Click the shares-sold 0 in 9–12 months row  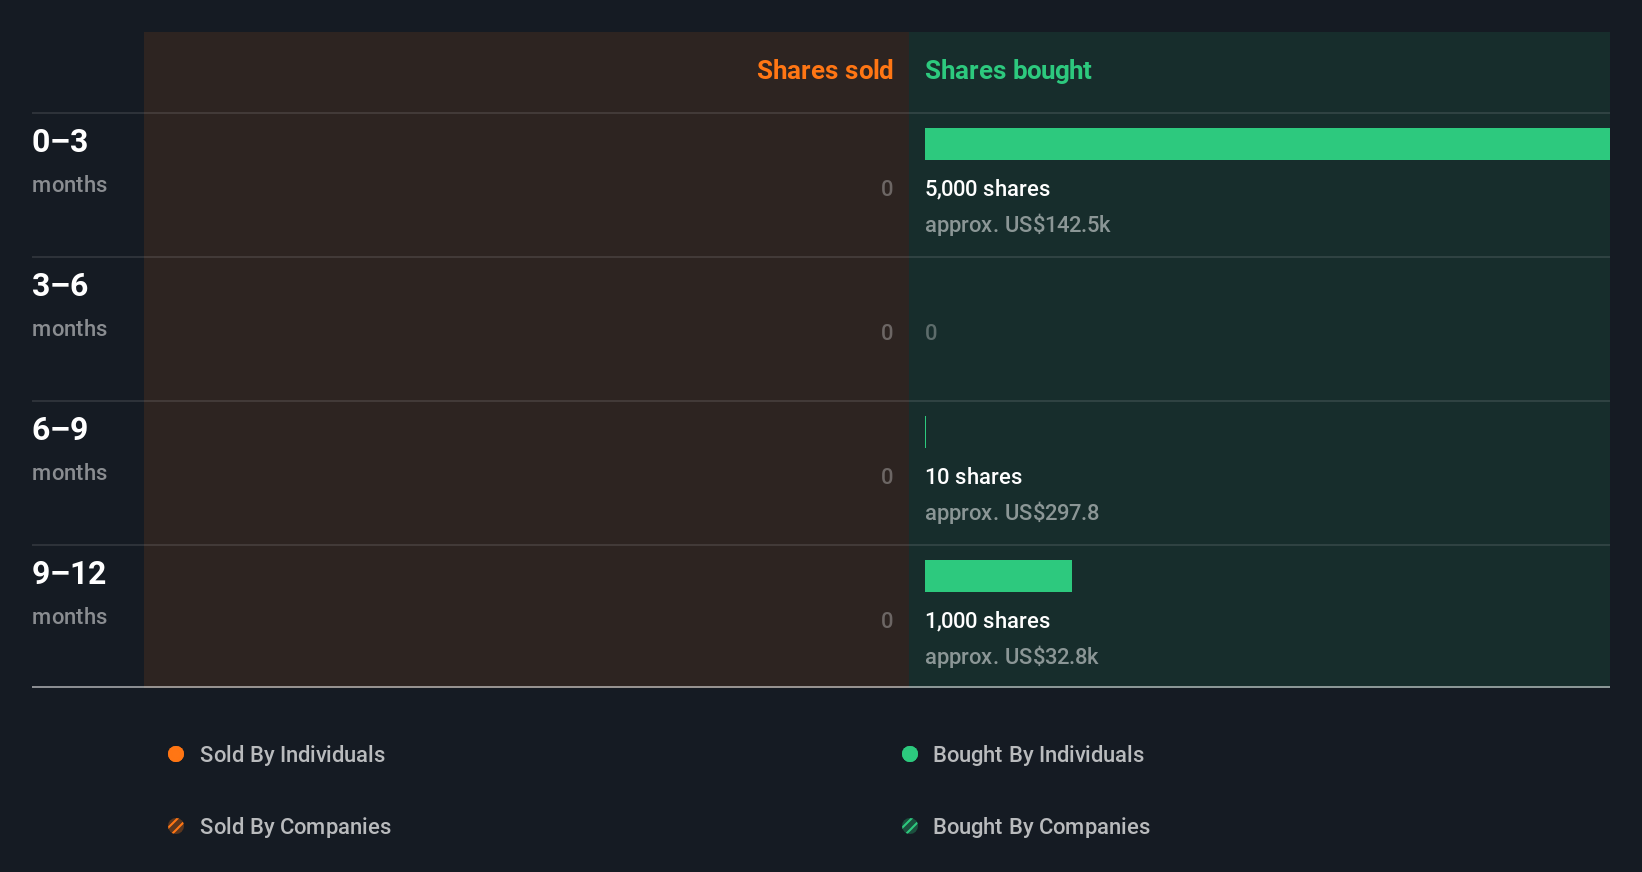tap(887, 620)
